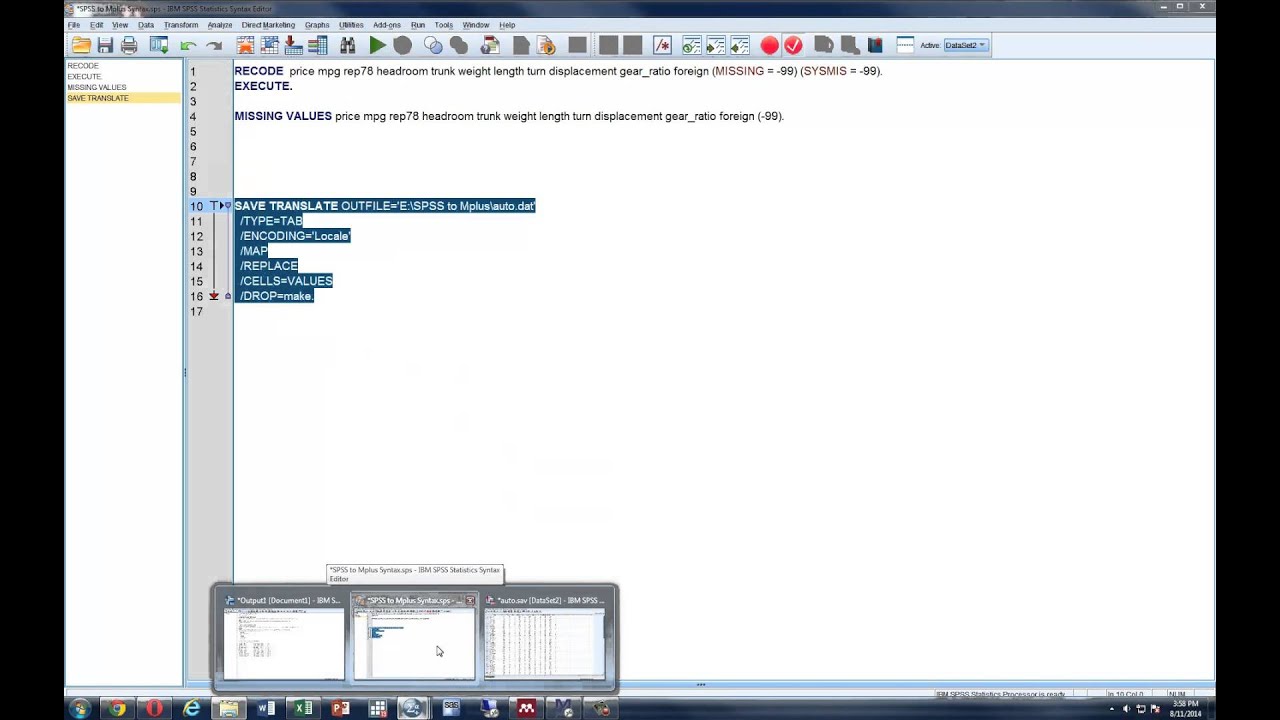Click the syntax help overlapping-circles icon
Viewport: 1280px width, 720px height.
tap(433, 45)
